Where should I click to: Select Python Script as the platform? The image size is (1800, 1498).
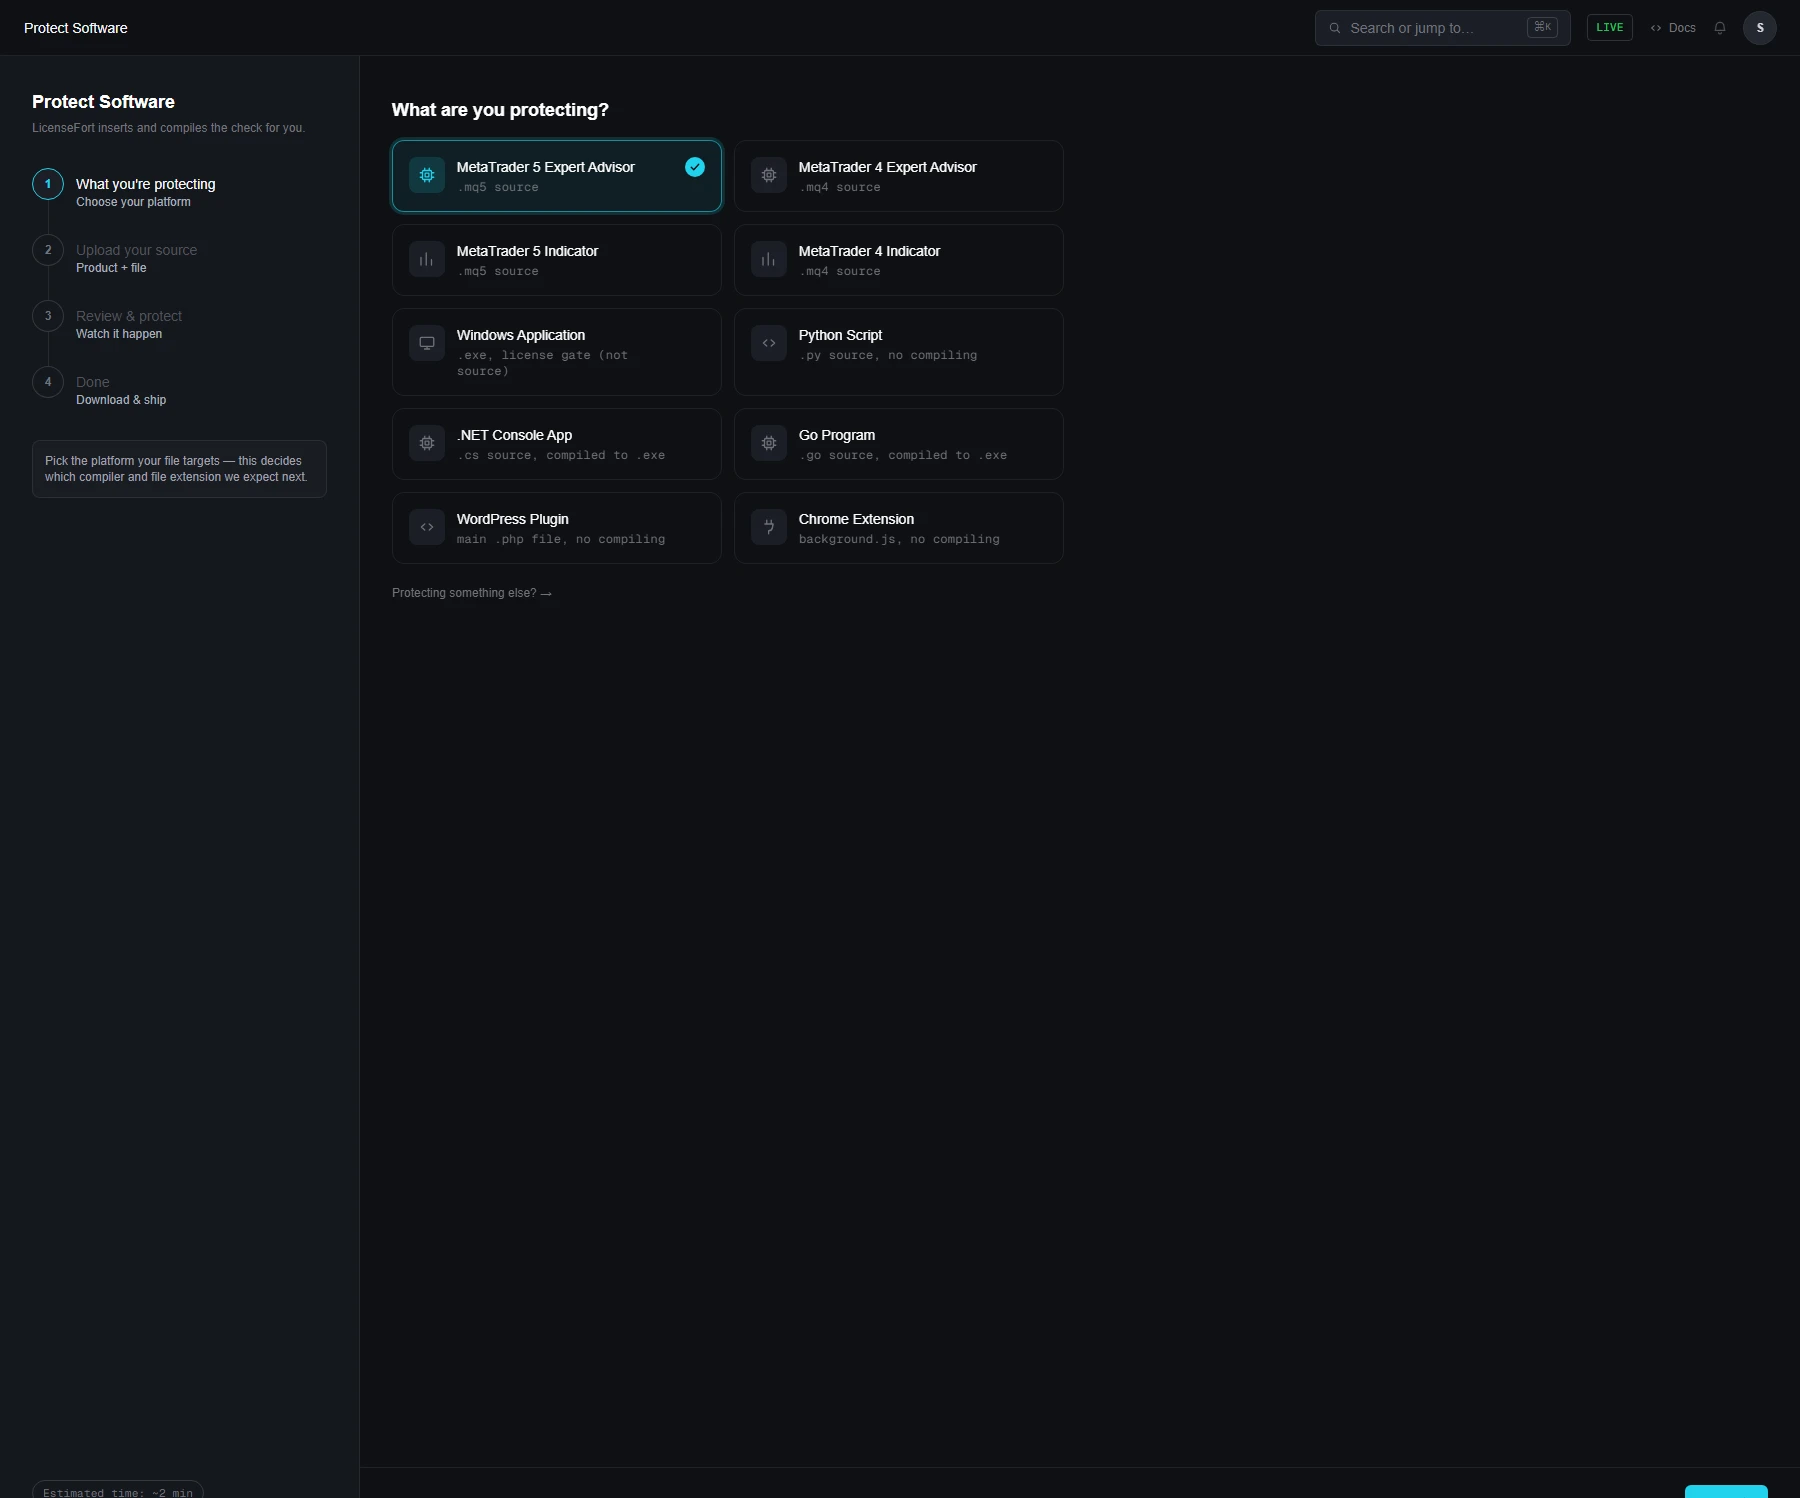(x=898, y=352)
